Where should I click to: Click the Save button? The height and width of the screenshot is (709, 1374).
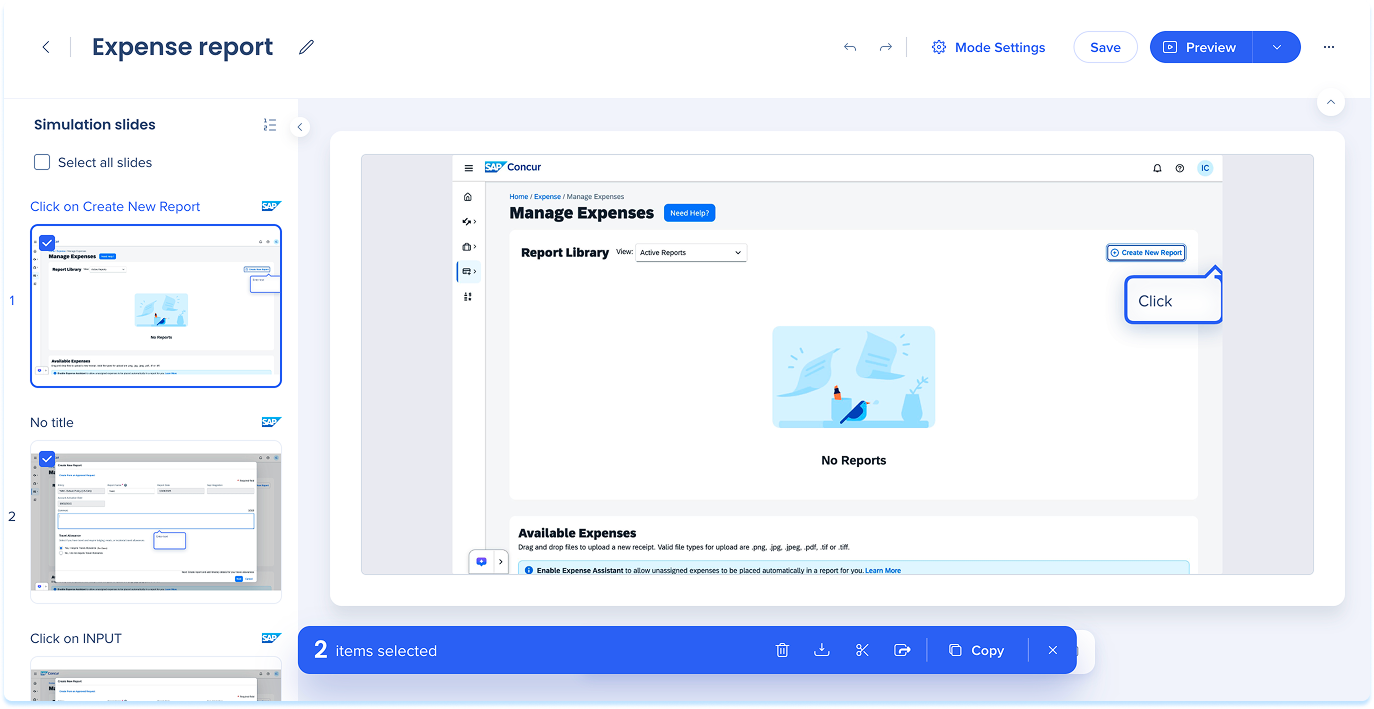(1105, 47)
